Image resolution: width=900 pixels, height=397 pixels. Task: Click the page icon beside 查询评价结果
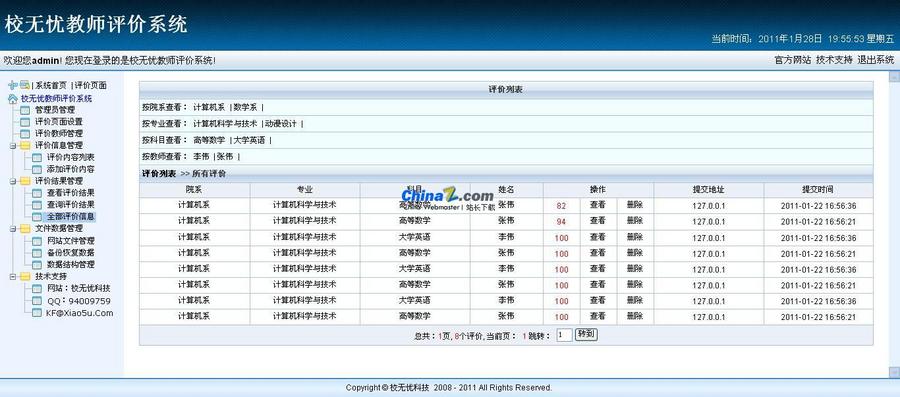(37, 205)
